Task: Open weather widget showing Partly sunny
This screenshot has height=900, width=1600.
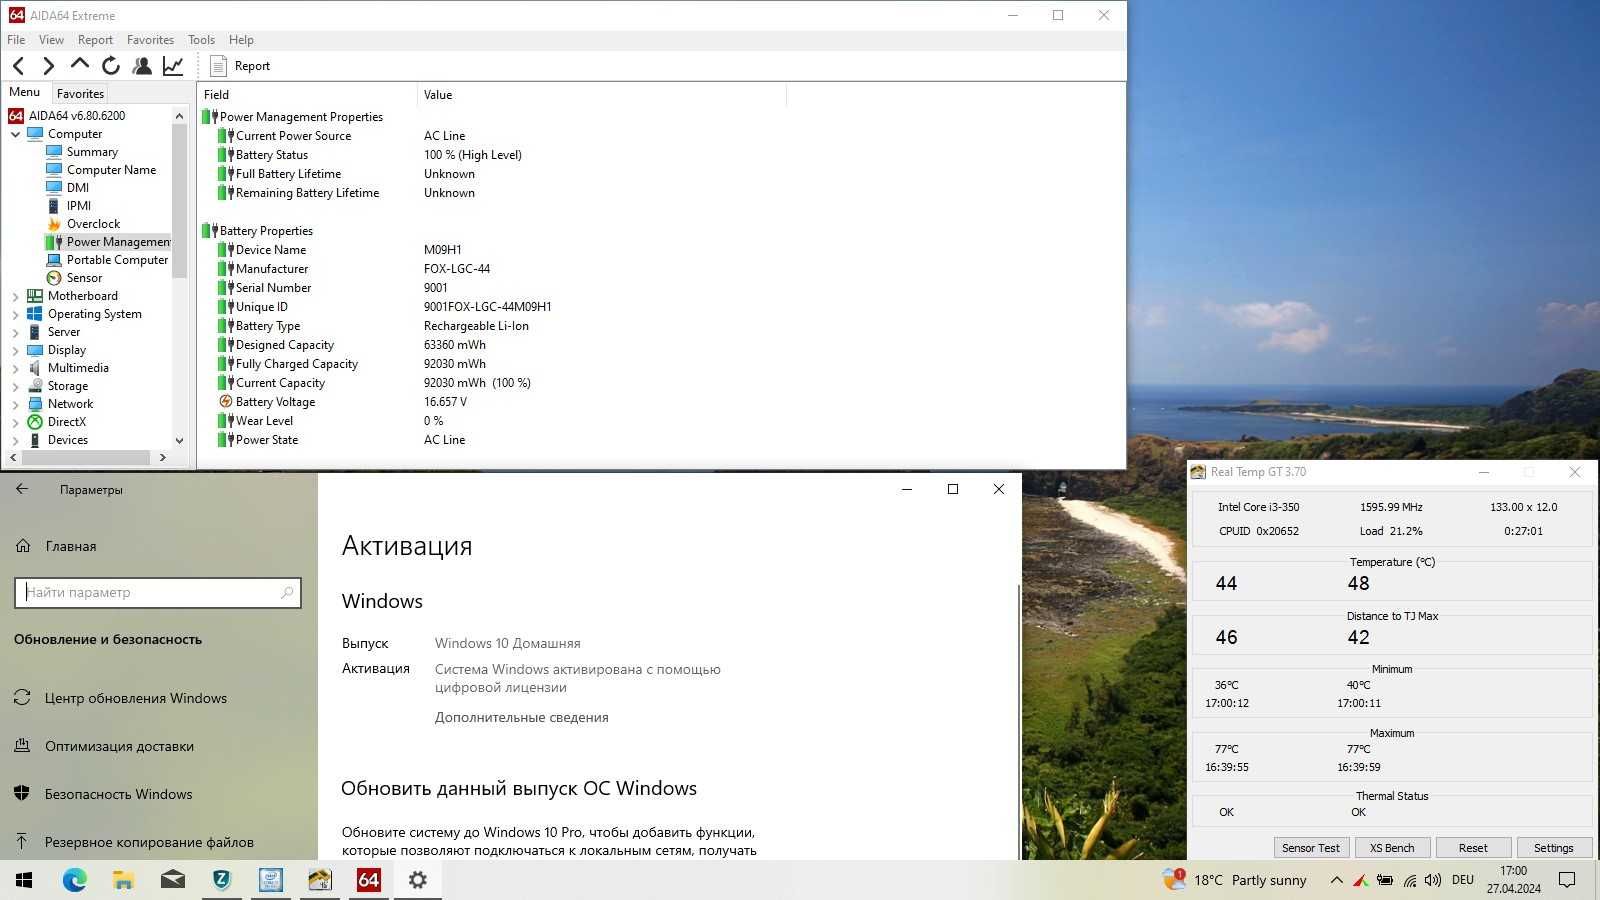Action: click(1236, 880)
